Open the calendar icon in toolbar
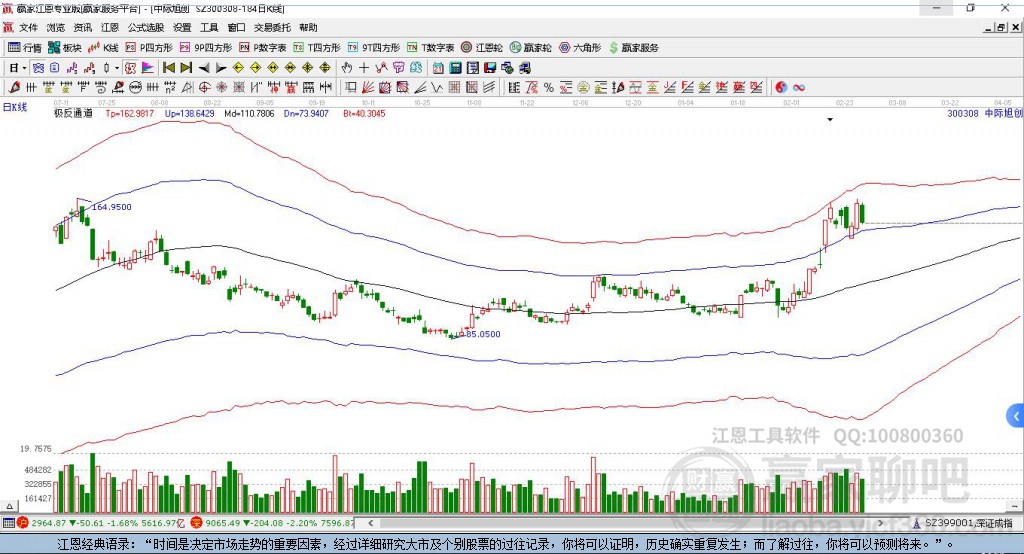 coord(438,68)
